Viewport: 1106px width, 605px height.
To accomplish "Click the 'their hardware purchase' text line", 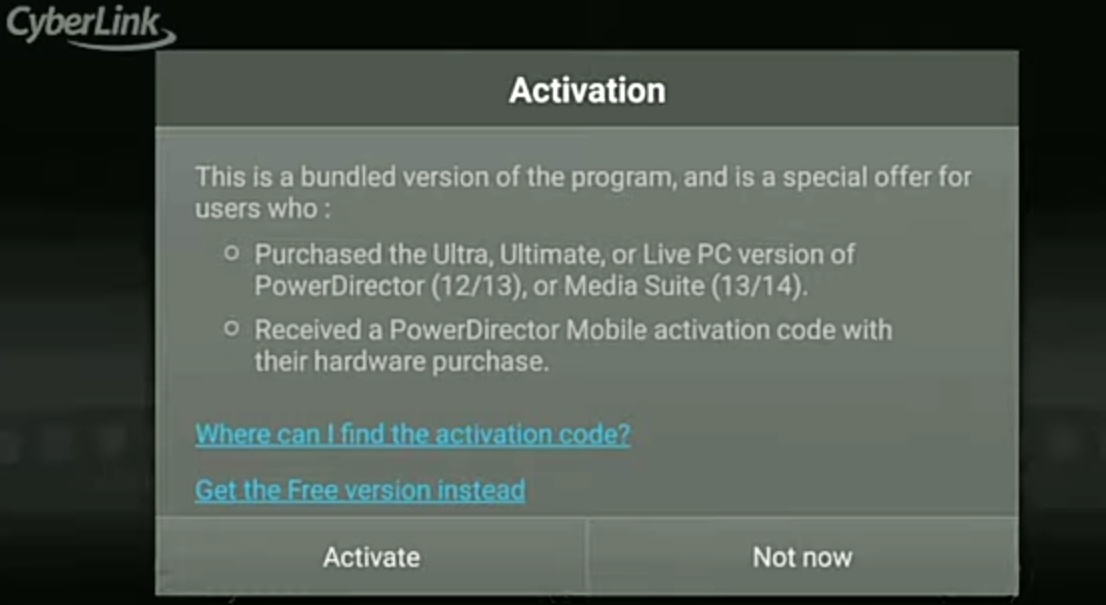I will [x=401, y=362].
